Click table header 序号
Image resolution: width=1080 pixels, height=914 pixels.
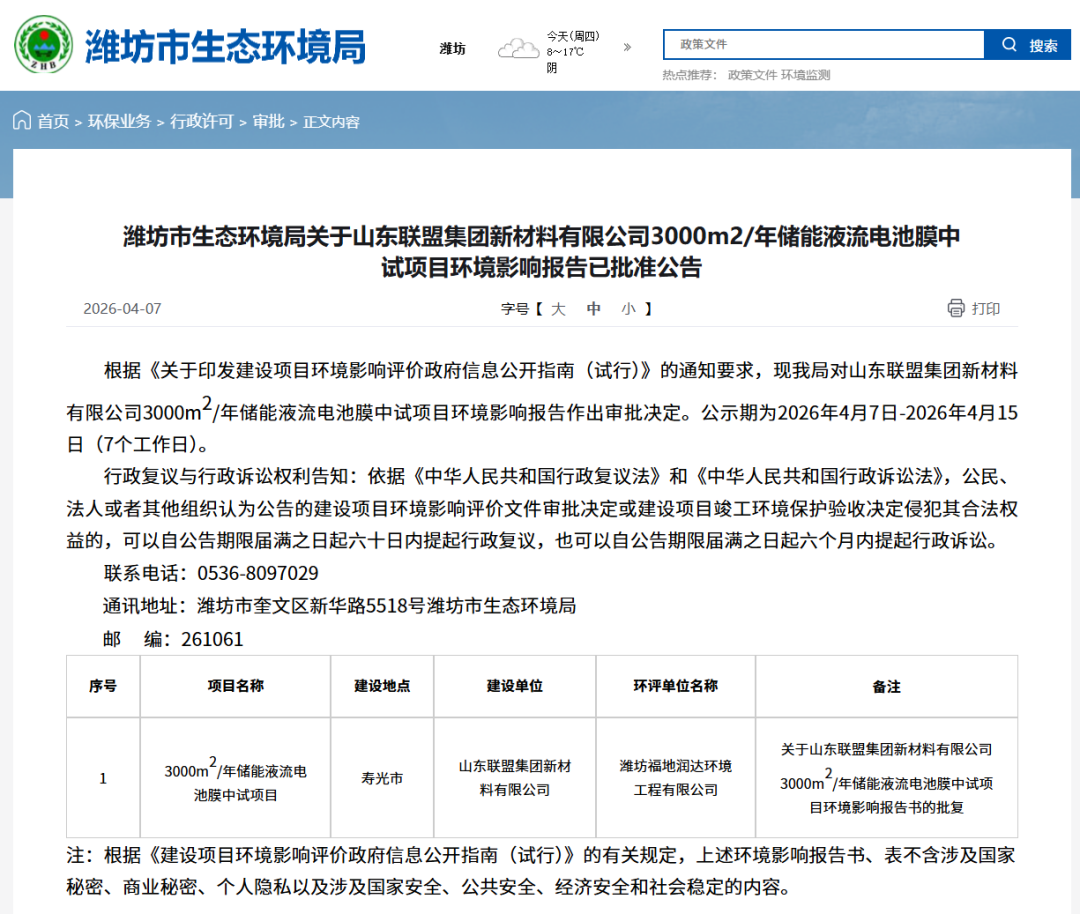coord(103,686)
